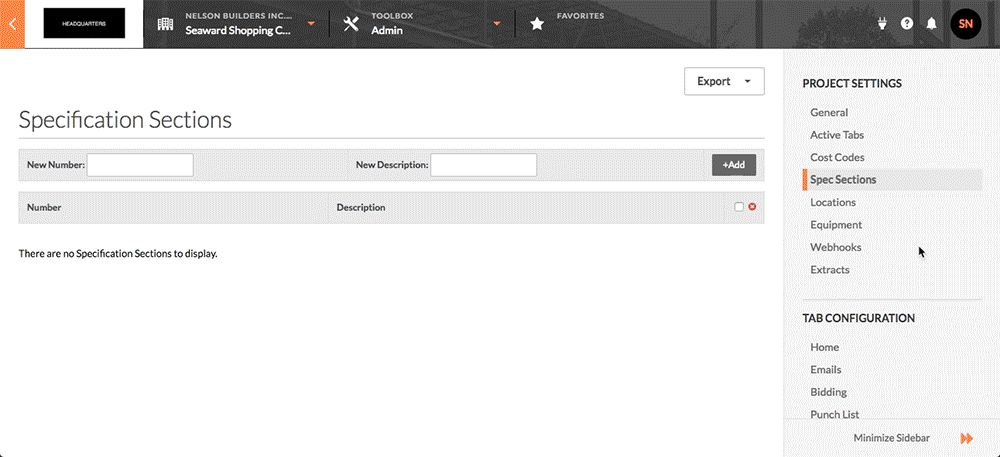Image resolution: width=1000 pixels, height=457 pixels.
Task: Open Cost Codes in project settings
Action: click(837, 157)
